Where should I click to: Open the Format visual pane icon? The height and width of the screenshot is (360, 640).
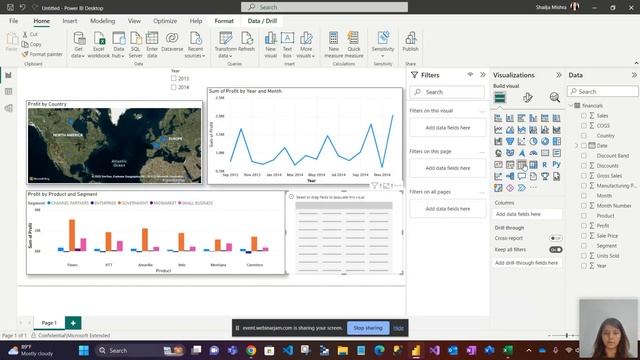527,98
